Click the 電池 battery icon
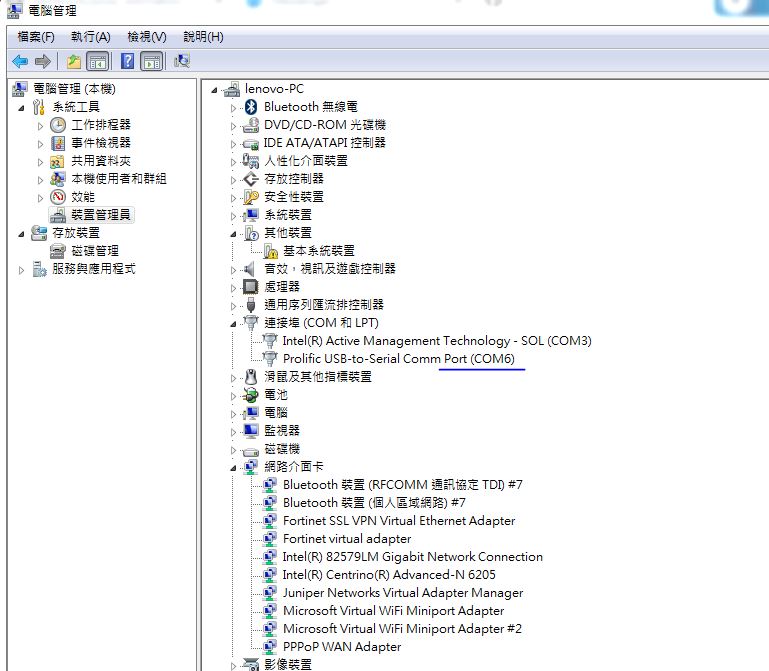This screenshot has width=769, height=671. tap(251, 395)
